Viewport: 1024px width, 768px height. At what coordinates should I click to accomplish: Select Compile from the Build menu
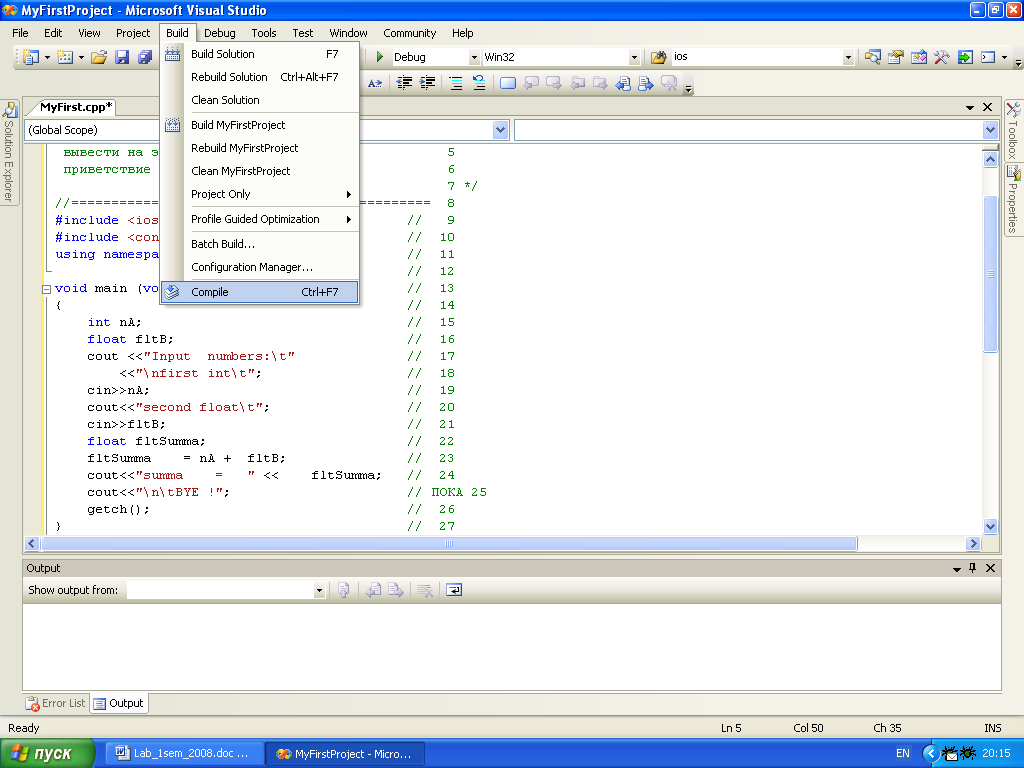pyautogui.click(x=260, y=292)
